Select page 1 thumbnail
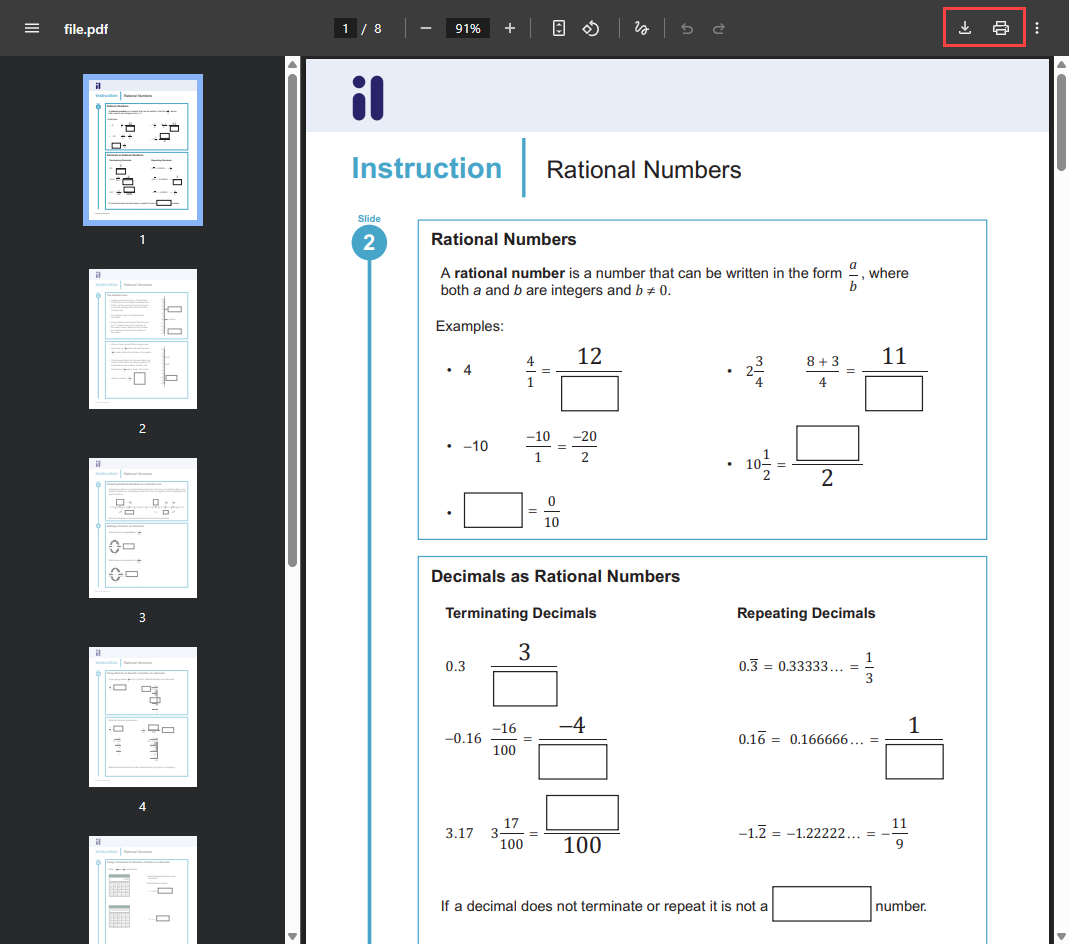This screenshot has width=1069, height=944. [142, 150]
